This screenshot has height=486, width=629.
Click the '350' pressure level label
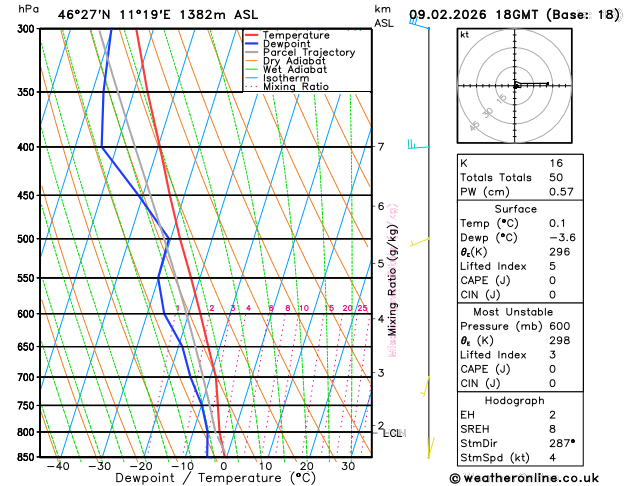coord(28,92)
